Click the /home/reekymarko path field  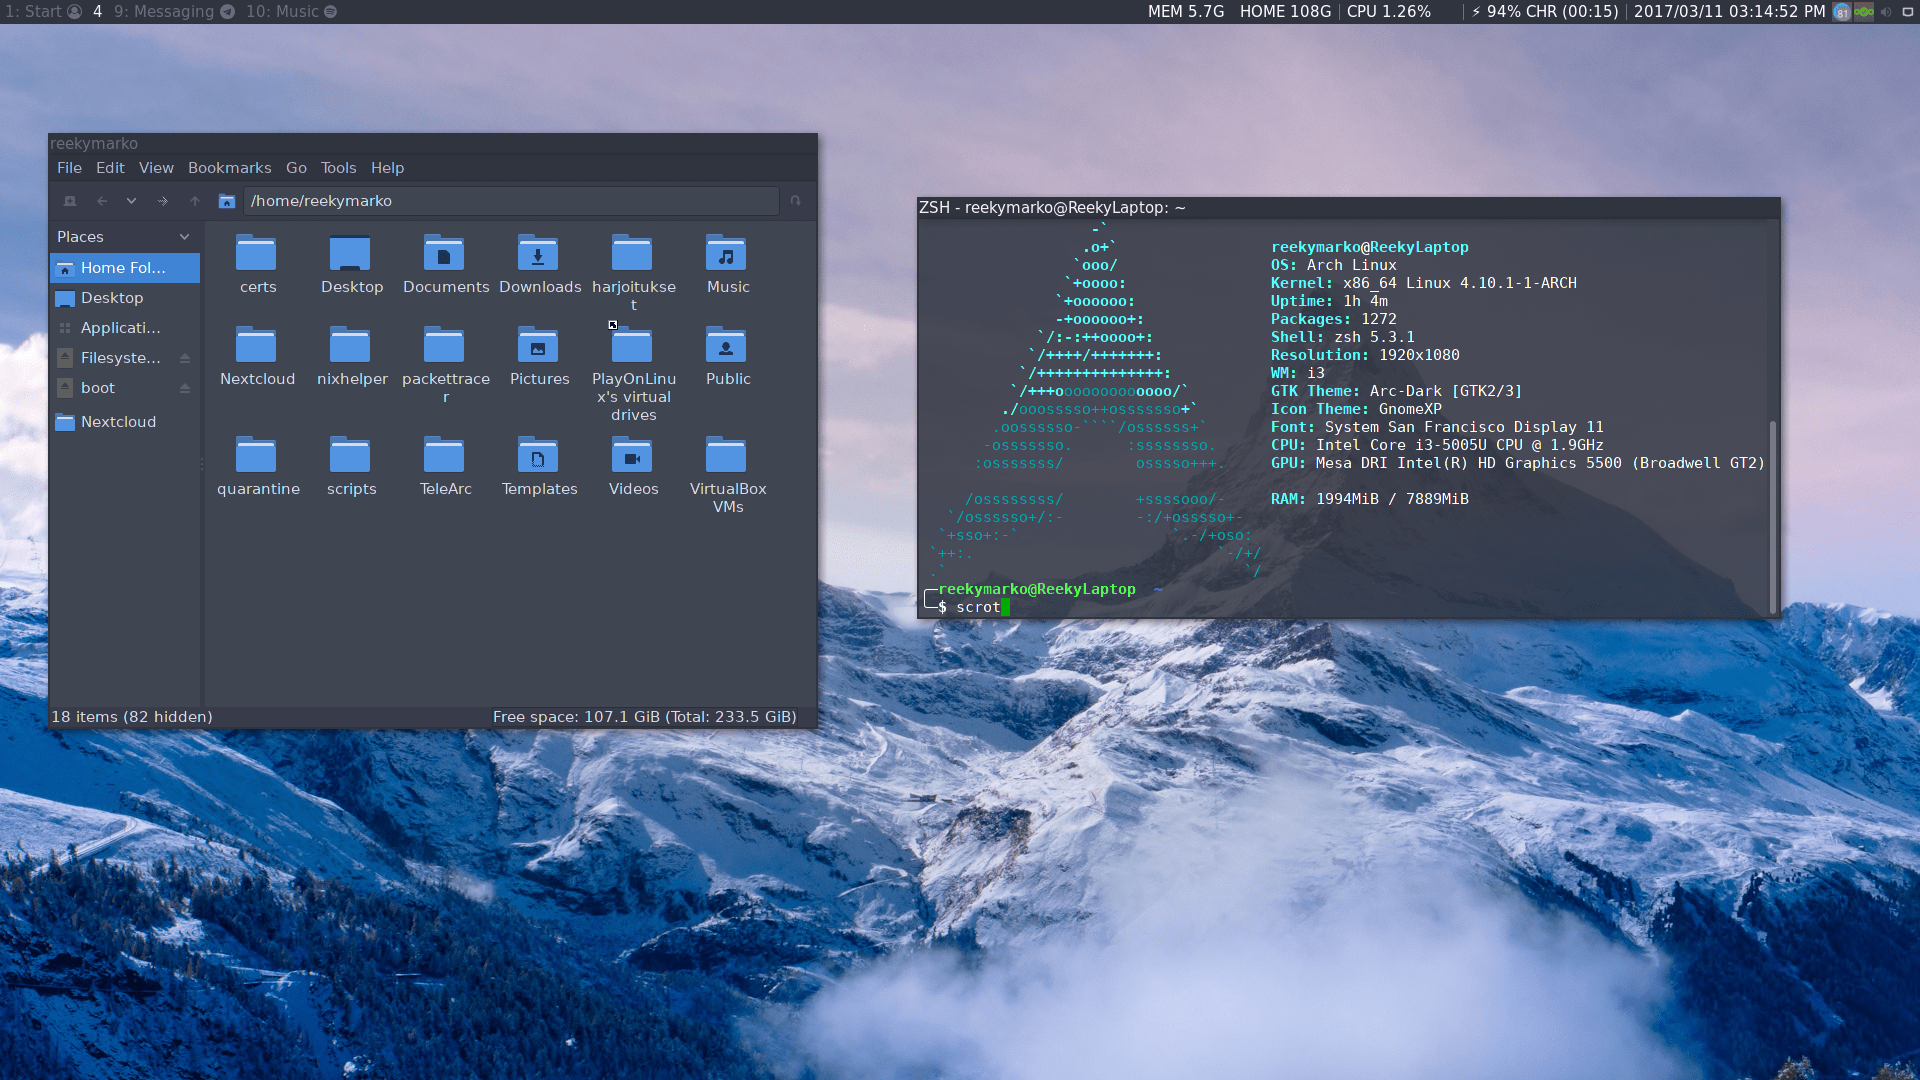[x=510, y=201]
